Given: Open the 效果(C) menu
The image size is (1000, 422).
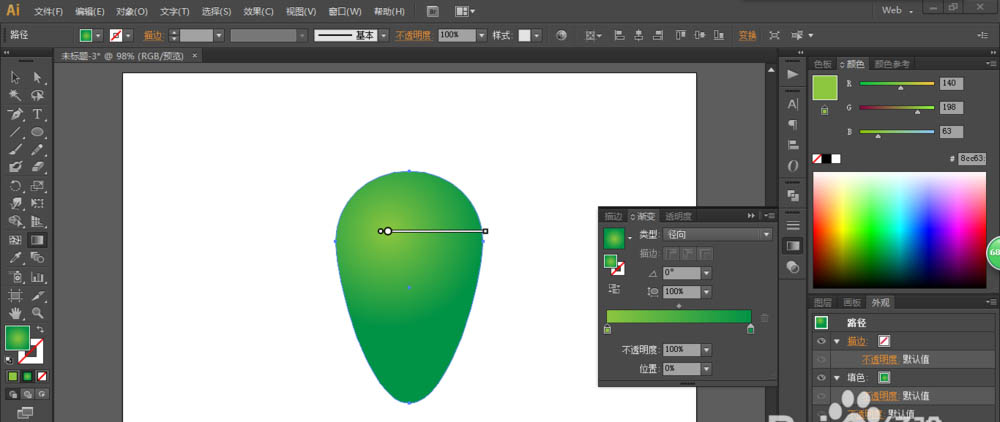Looking at the screenshot, I should click(x=258, y=11).
